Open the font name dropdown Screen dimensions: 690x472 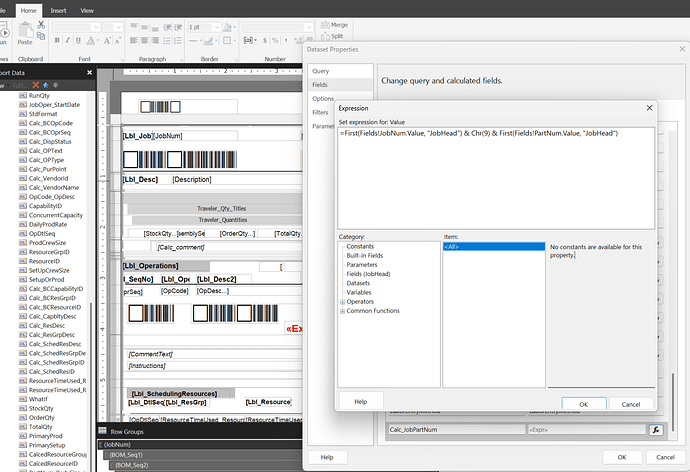pos(95,27)
